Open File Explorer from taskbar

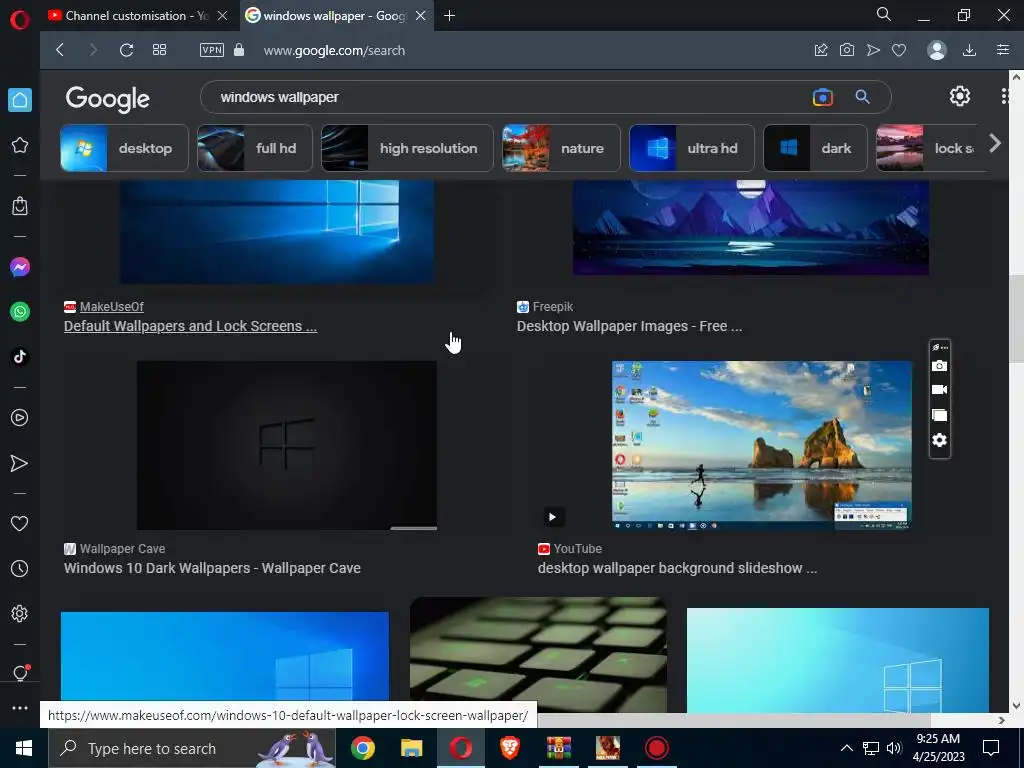pyautogui.click(x=411, y=748)
